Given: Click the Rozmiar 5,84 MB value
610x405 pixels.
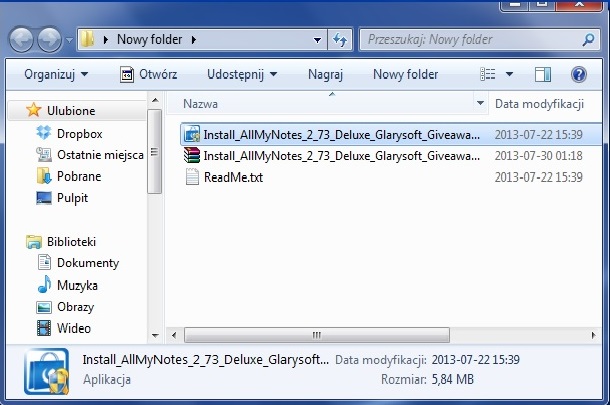Looking at the screenshot, I should point(453,379).
